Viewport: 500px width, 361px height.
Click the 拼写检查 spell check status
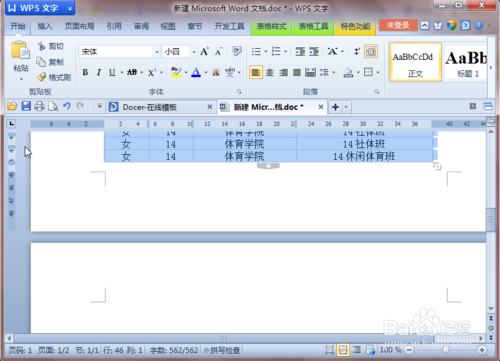[222, 350]
